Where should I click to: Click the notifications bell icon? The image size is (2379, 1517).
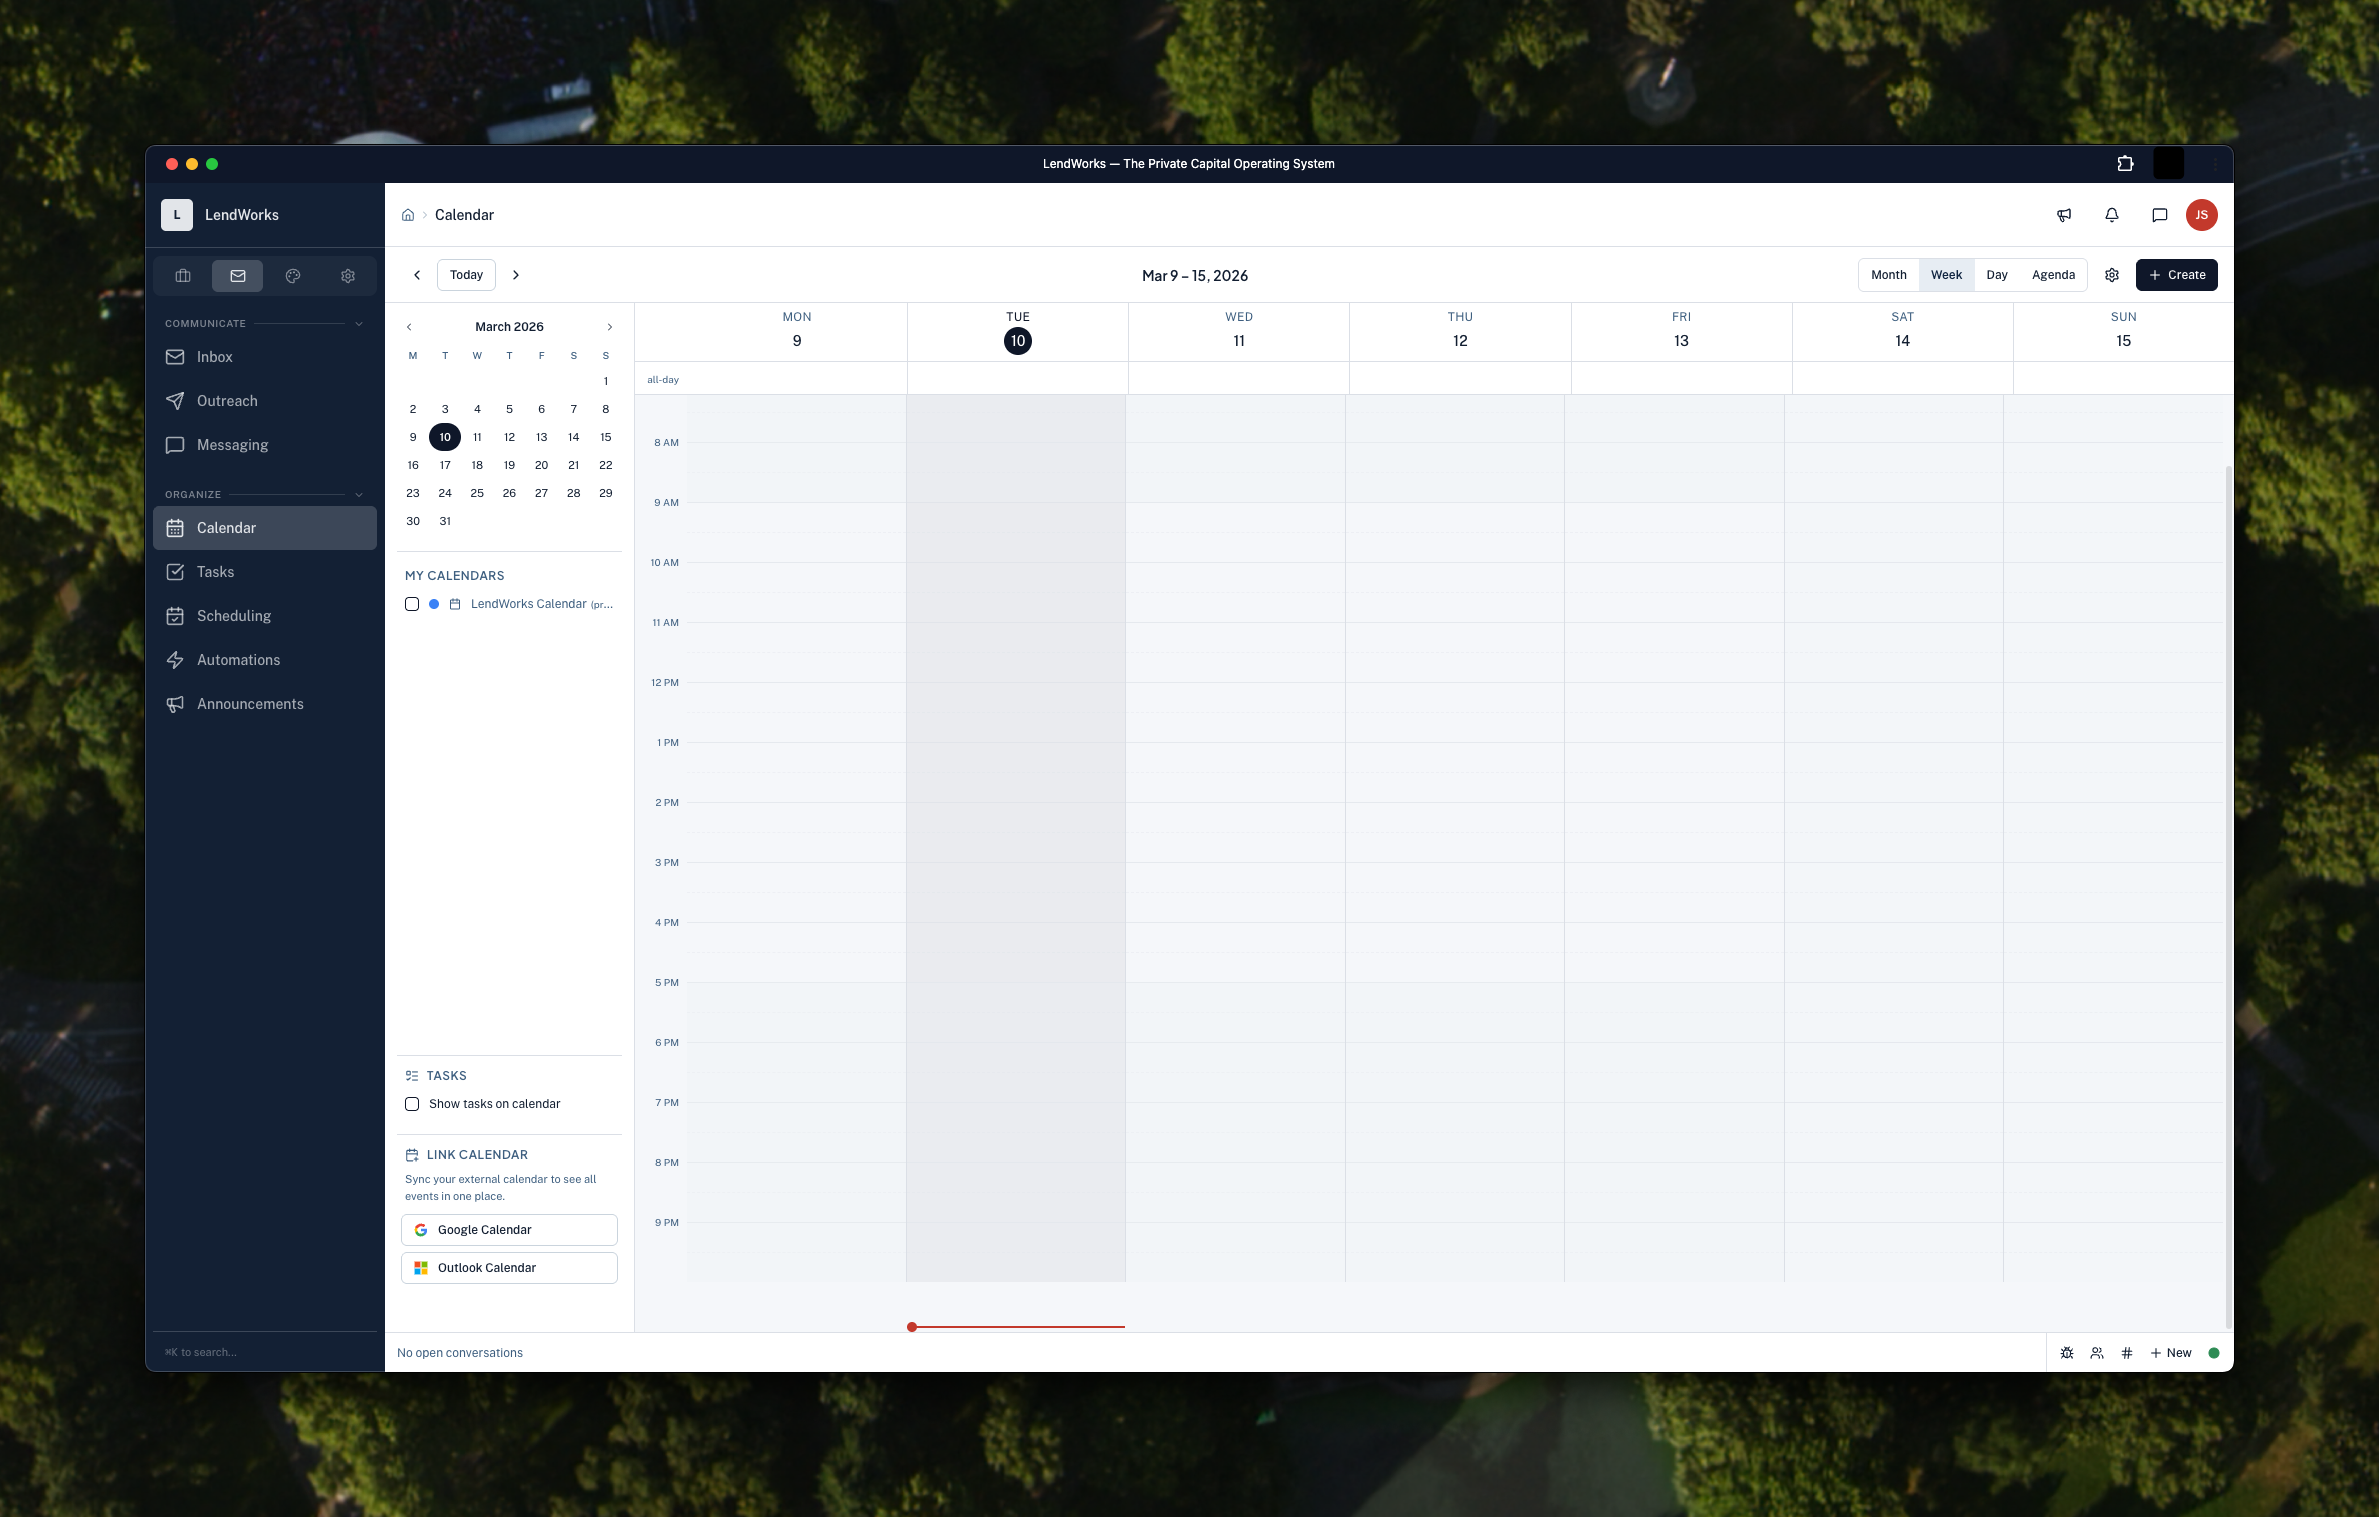point(2111,215)
